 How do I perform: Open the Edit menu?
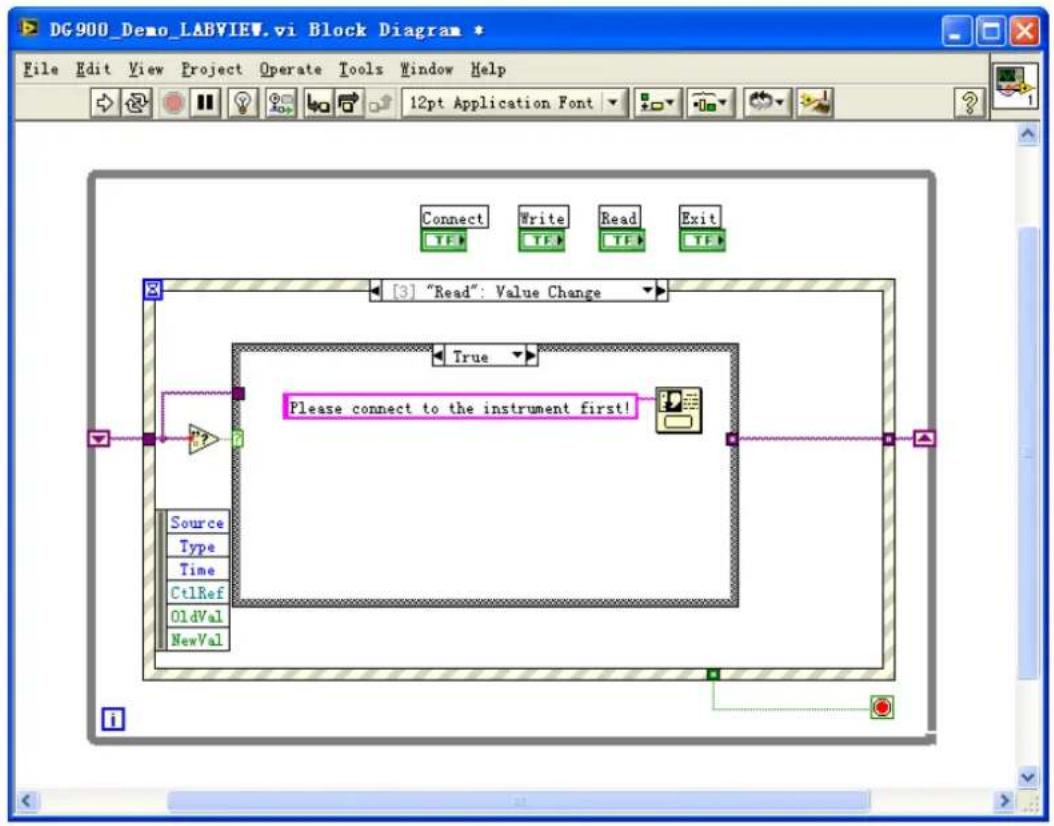coord(93,69)
